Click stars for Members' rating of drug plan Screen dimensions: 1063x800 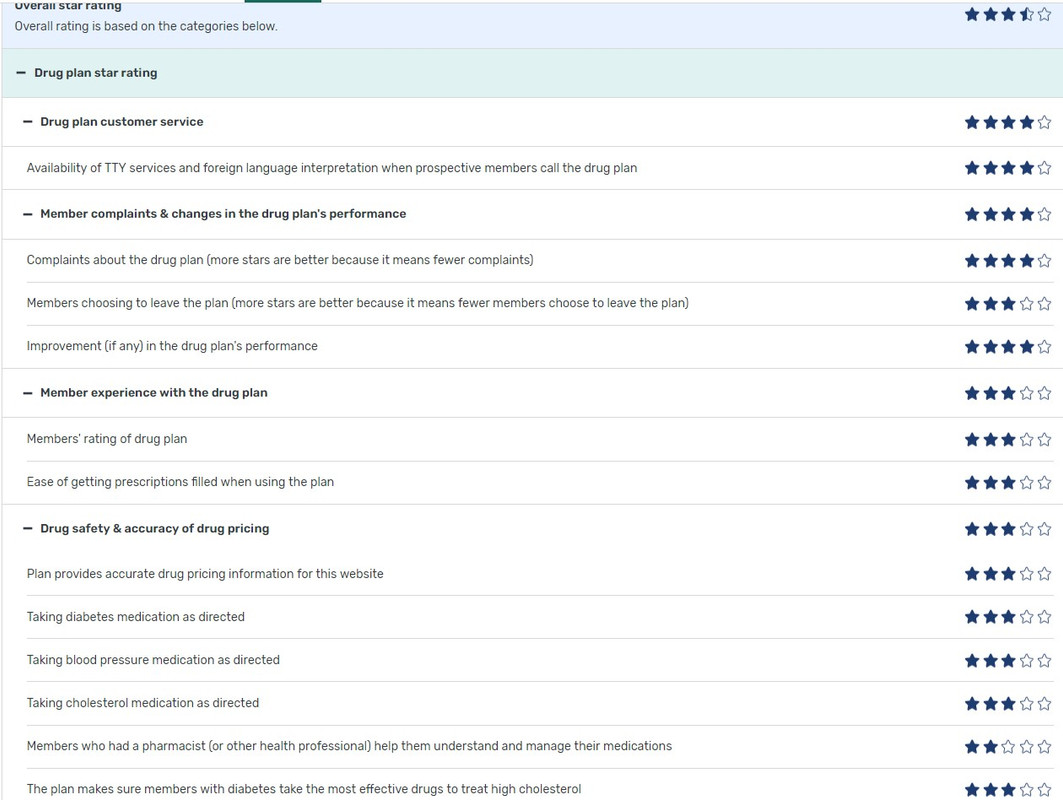tap(1007, 439)
